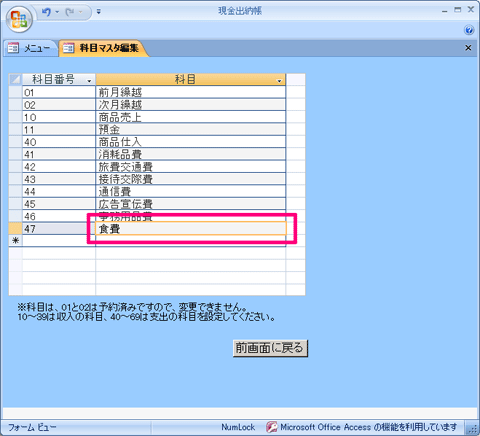Select the 科目番号 cell containing 40
This screenshot has height=436, width=480.
click(x=59, y=142)
